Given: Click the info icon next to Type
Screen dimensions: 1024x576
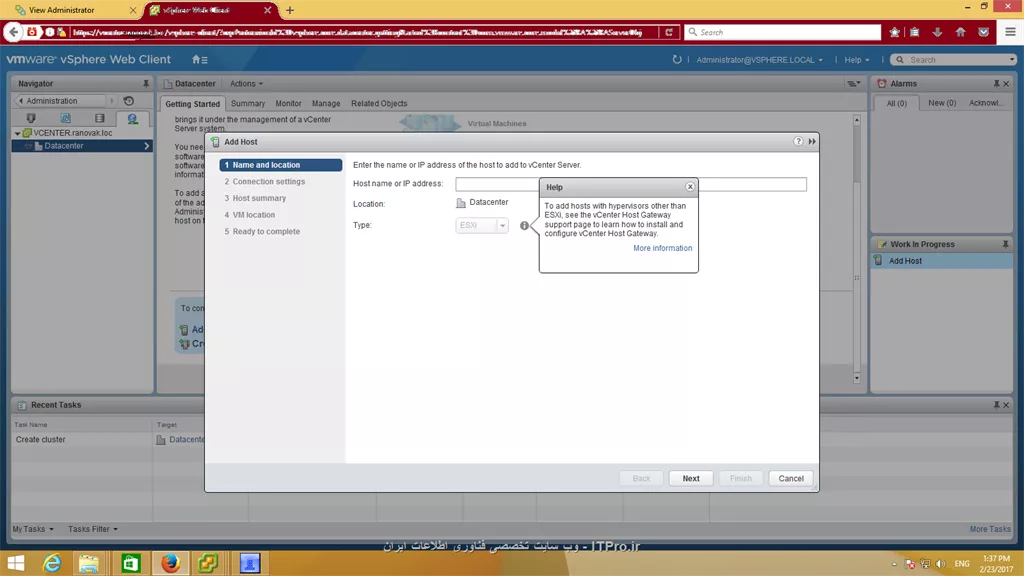Looking at the screenshot, I should pyautogui.click(x=524, y=225).
